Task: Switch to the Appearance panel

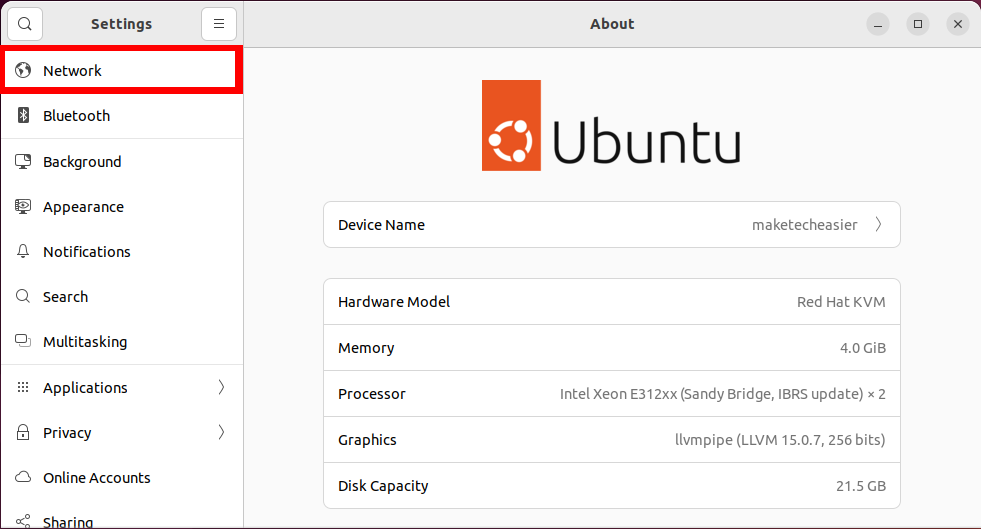Action: pos(122,206)
